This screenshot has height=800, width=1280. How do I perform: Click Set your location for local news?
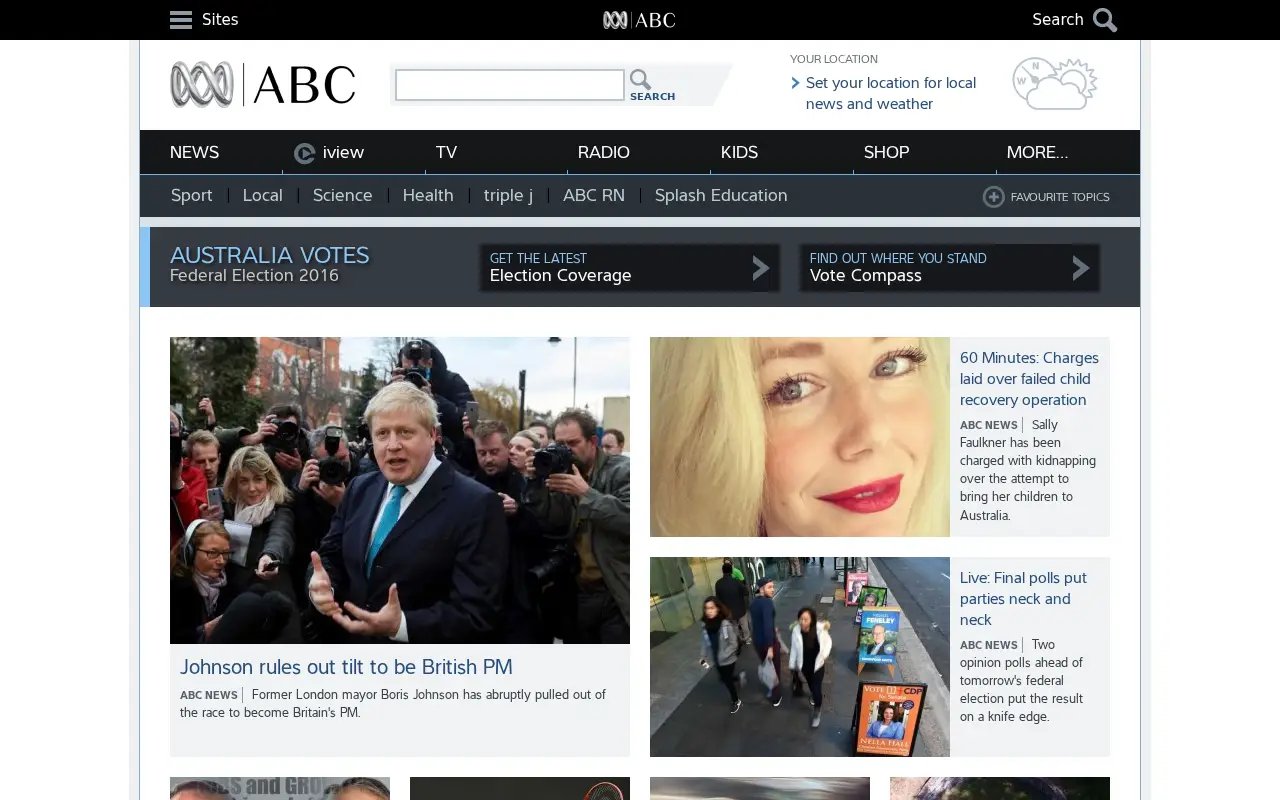[891, 93]
